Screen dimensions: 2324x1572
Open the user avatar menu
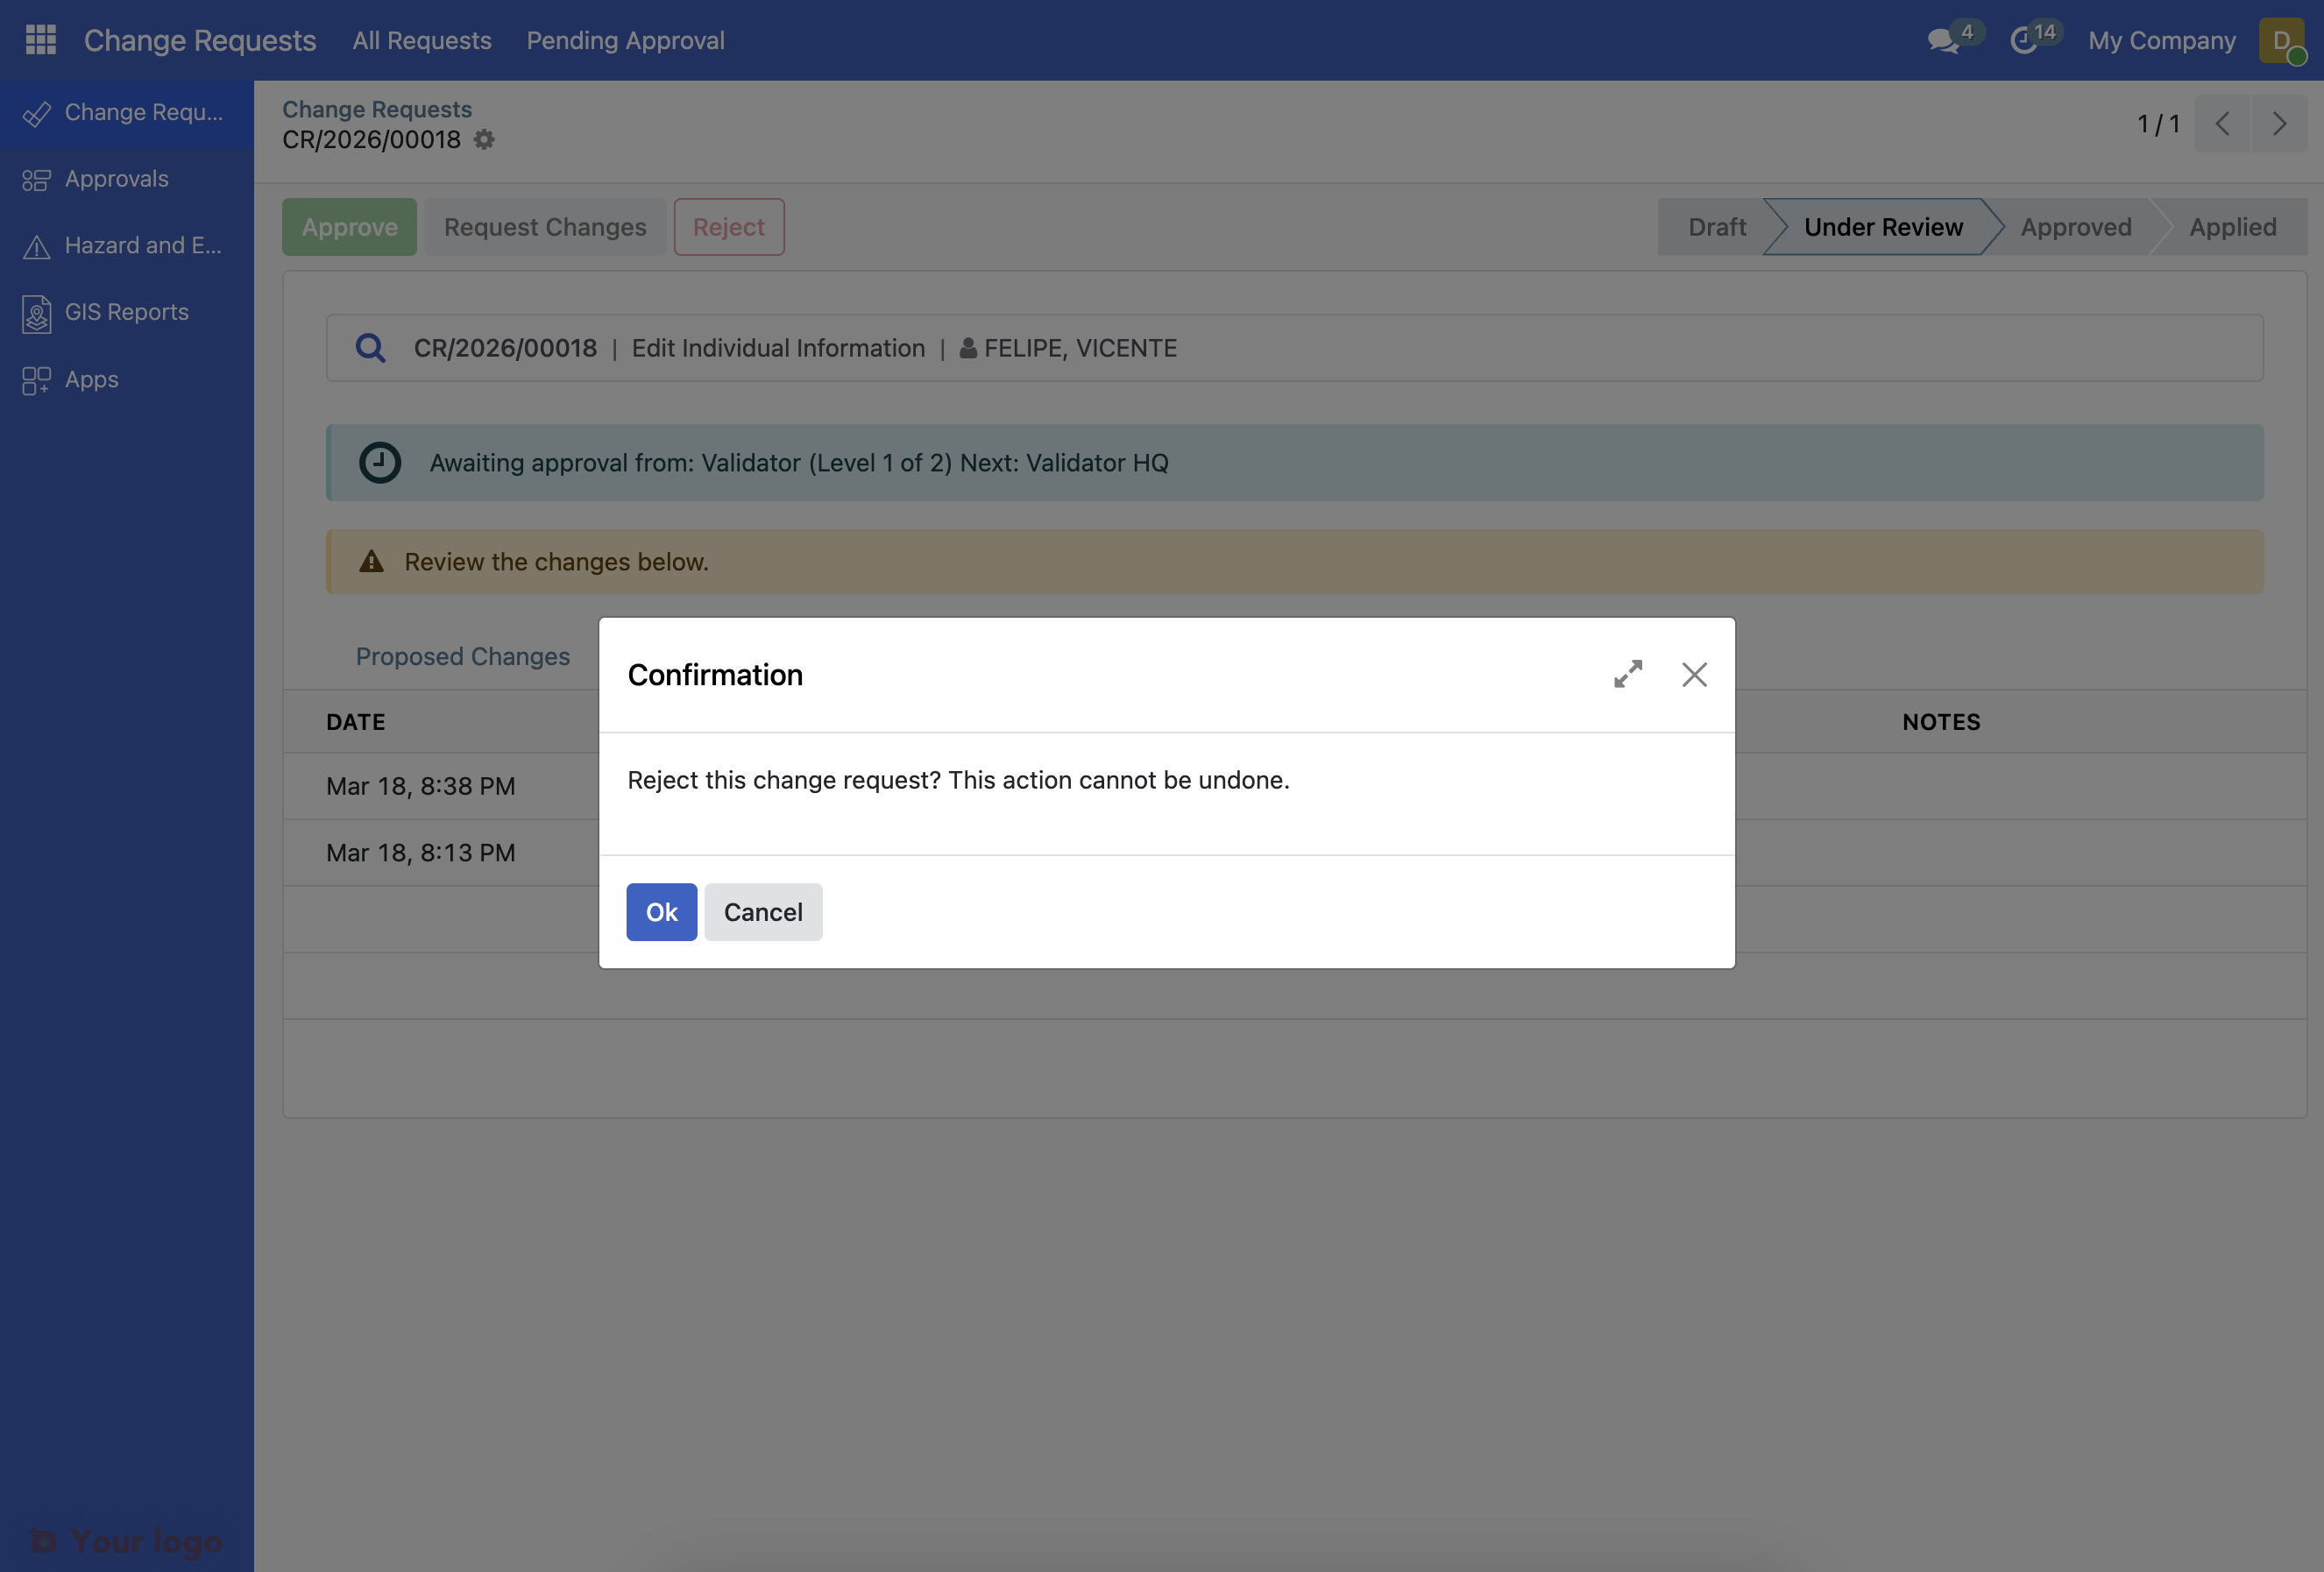2282,41
